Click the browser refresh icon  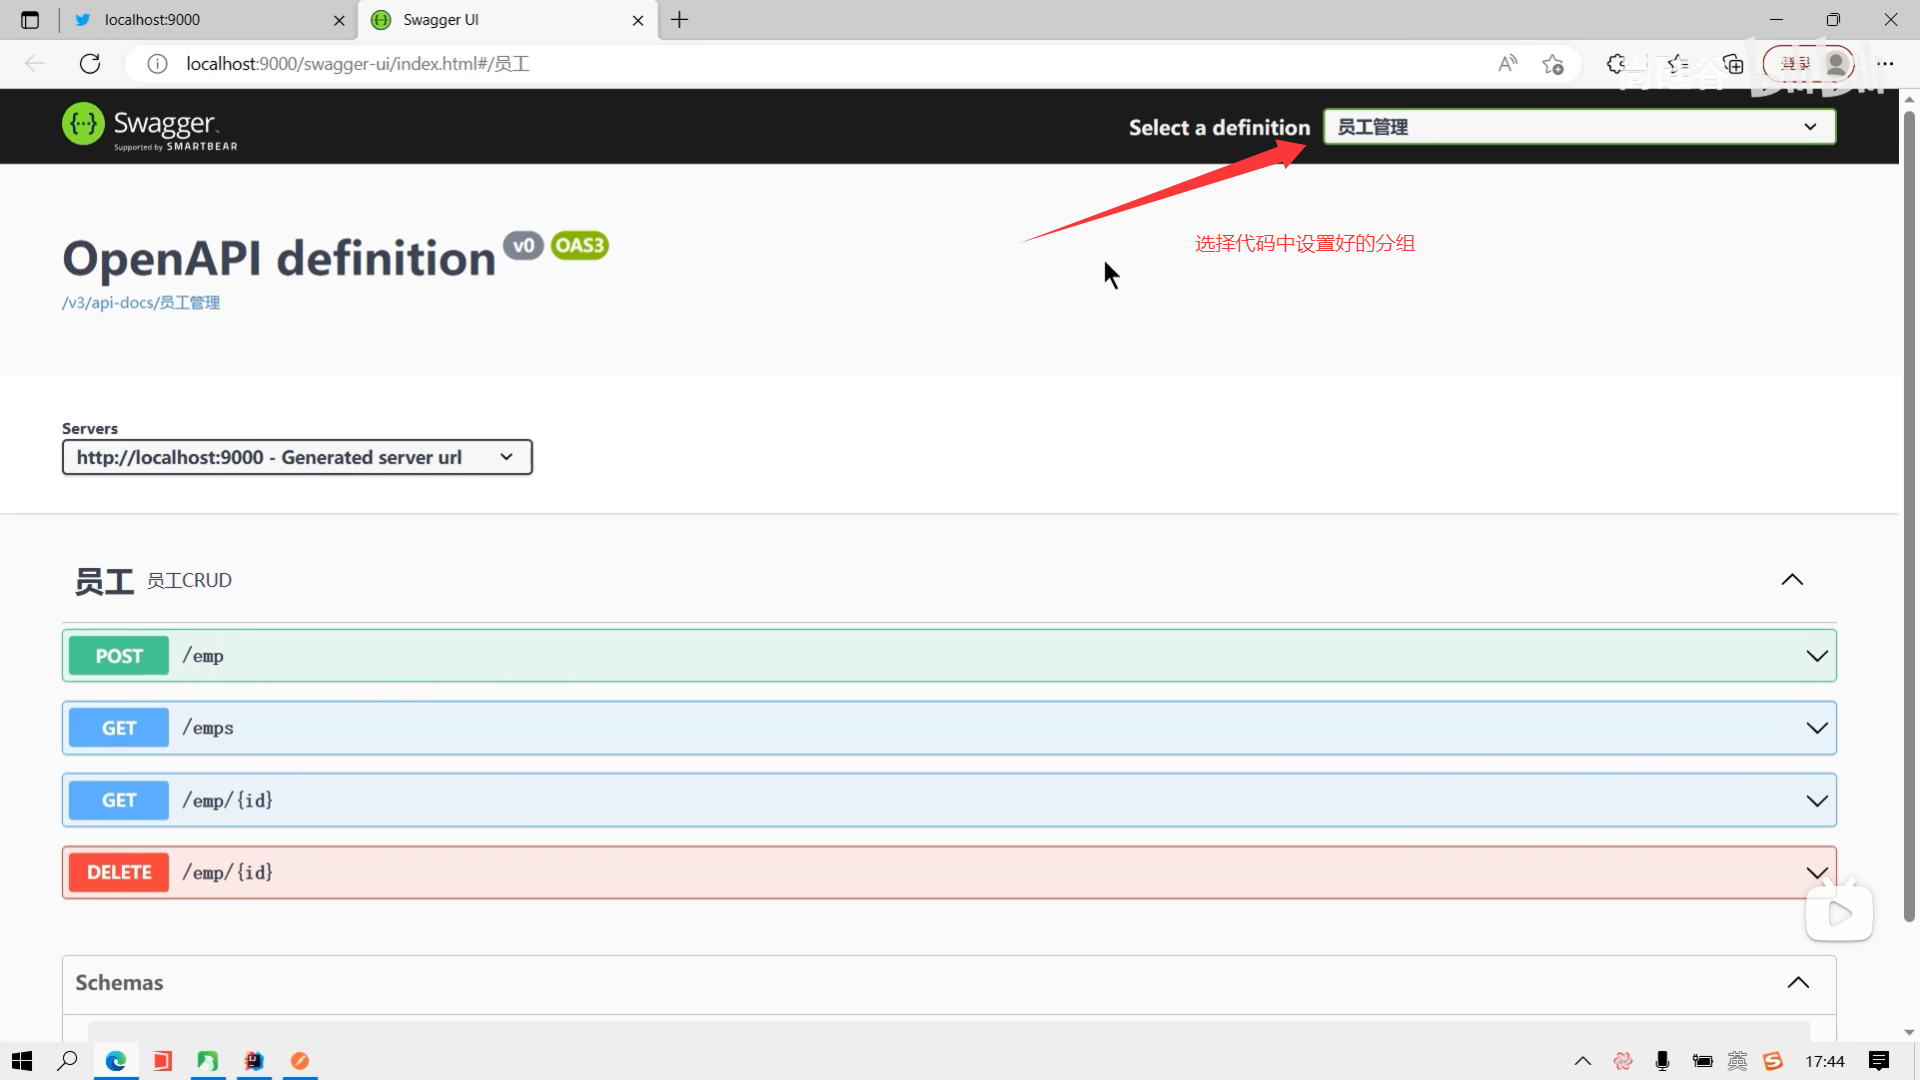[90, 64]
